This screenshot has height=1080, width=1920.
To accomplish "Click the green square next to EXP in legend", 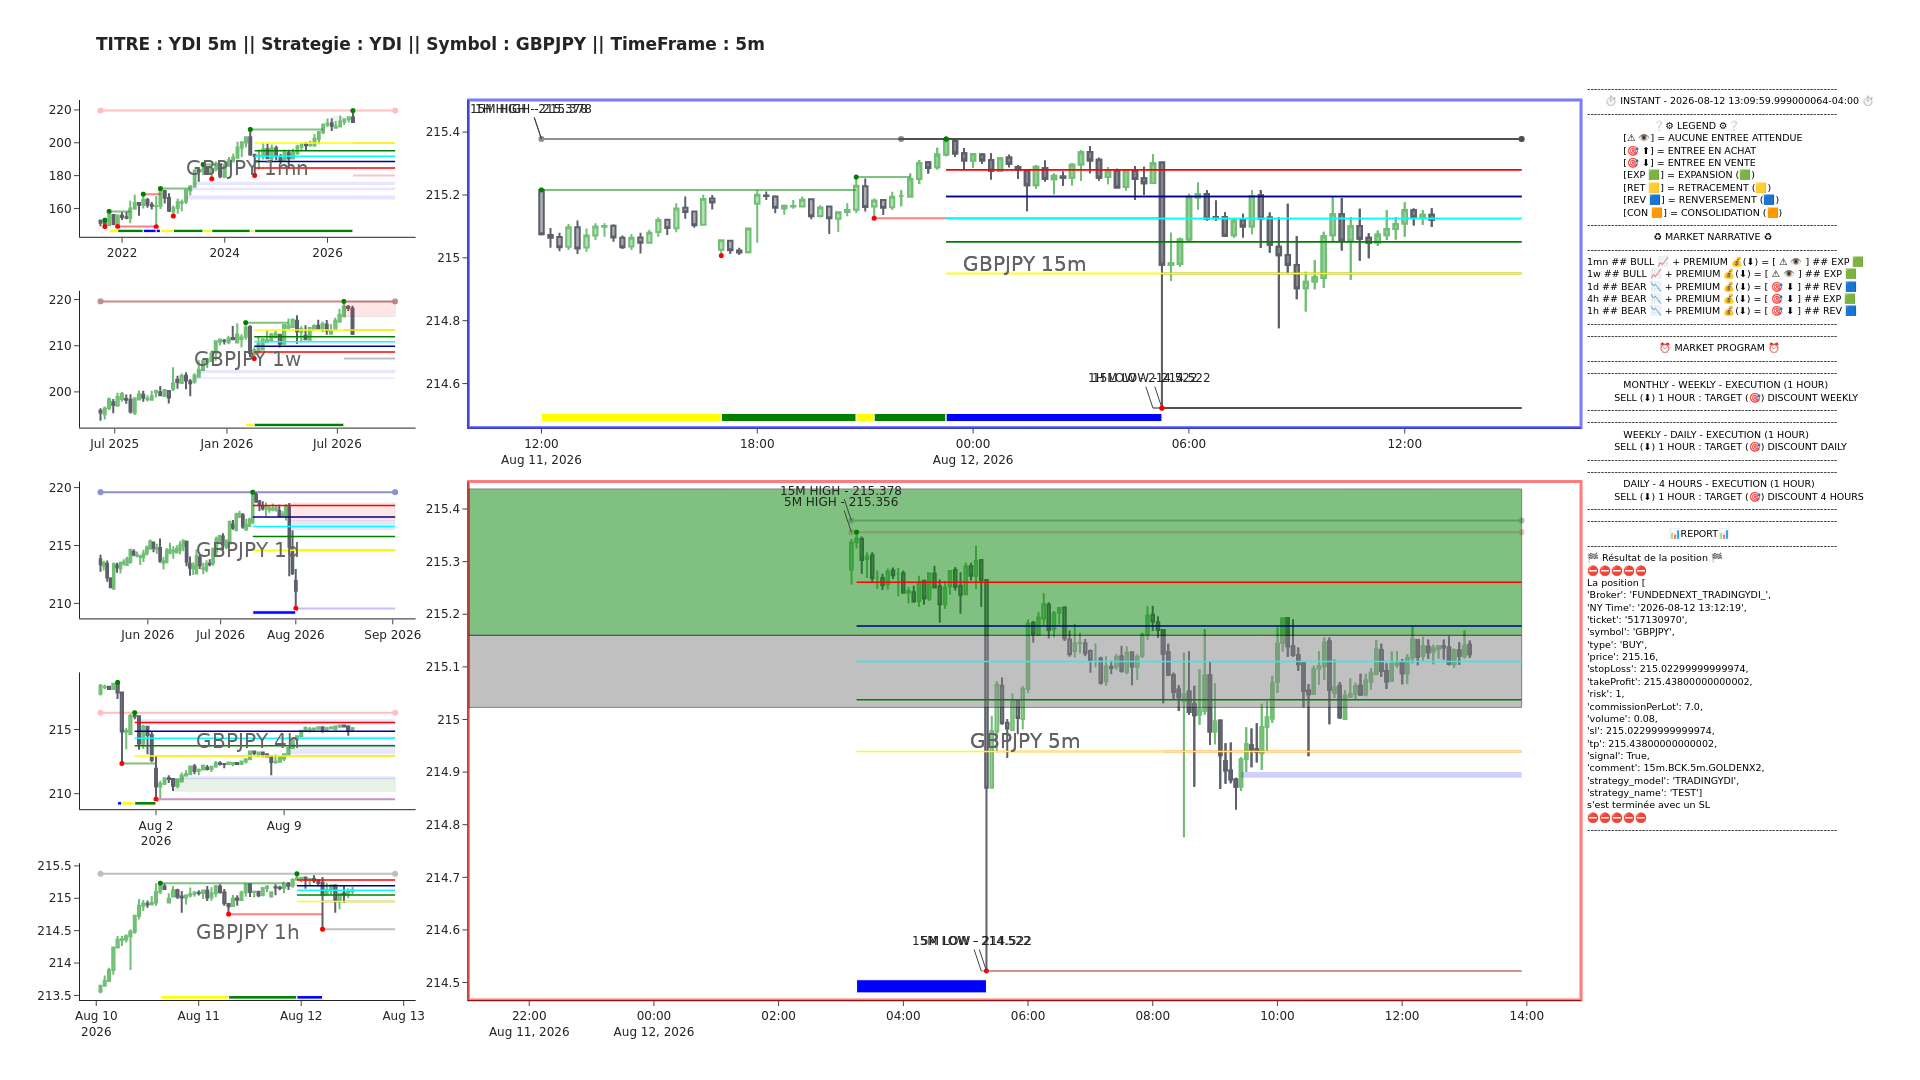I will click(1654, 175).
